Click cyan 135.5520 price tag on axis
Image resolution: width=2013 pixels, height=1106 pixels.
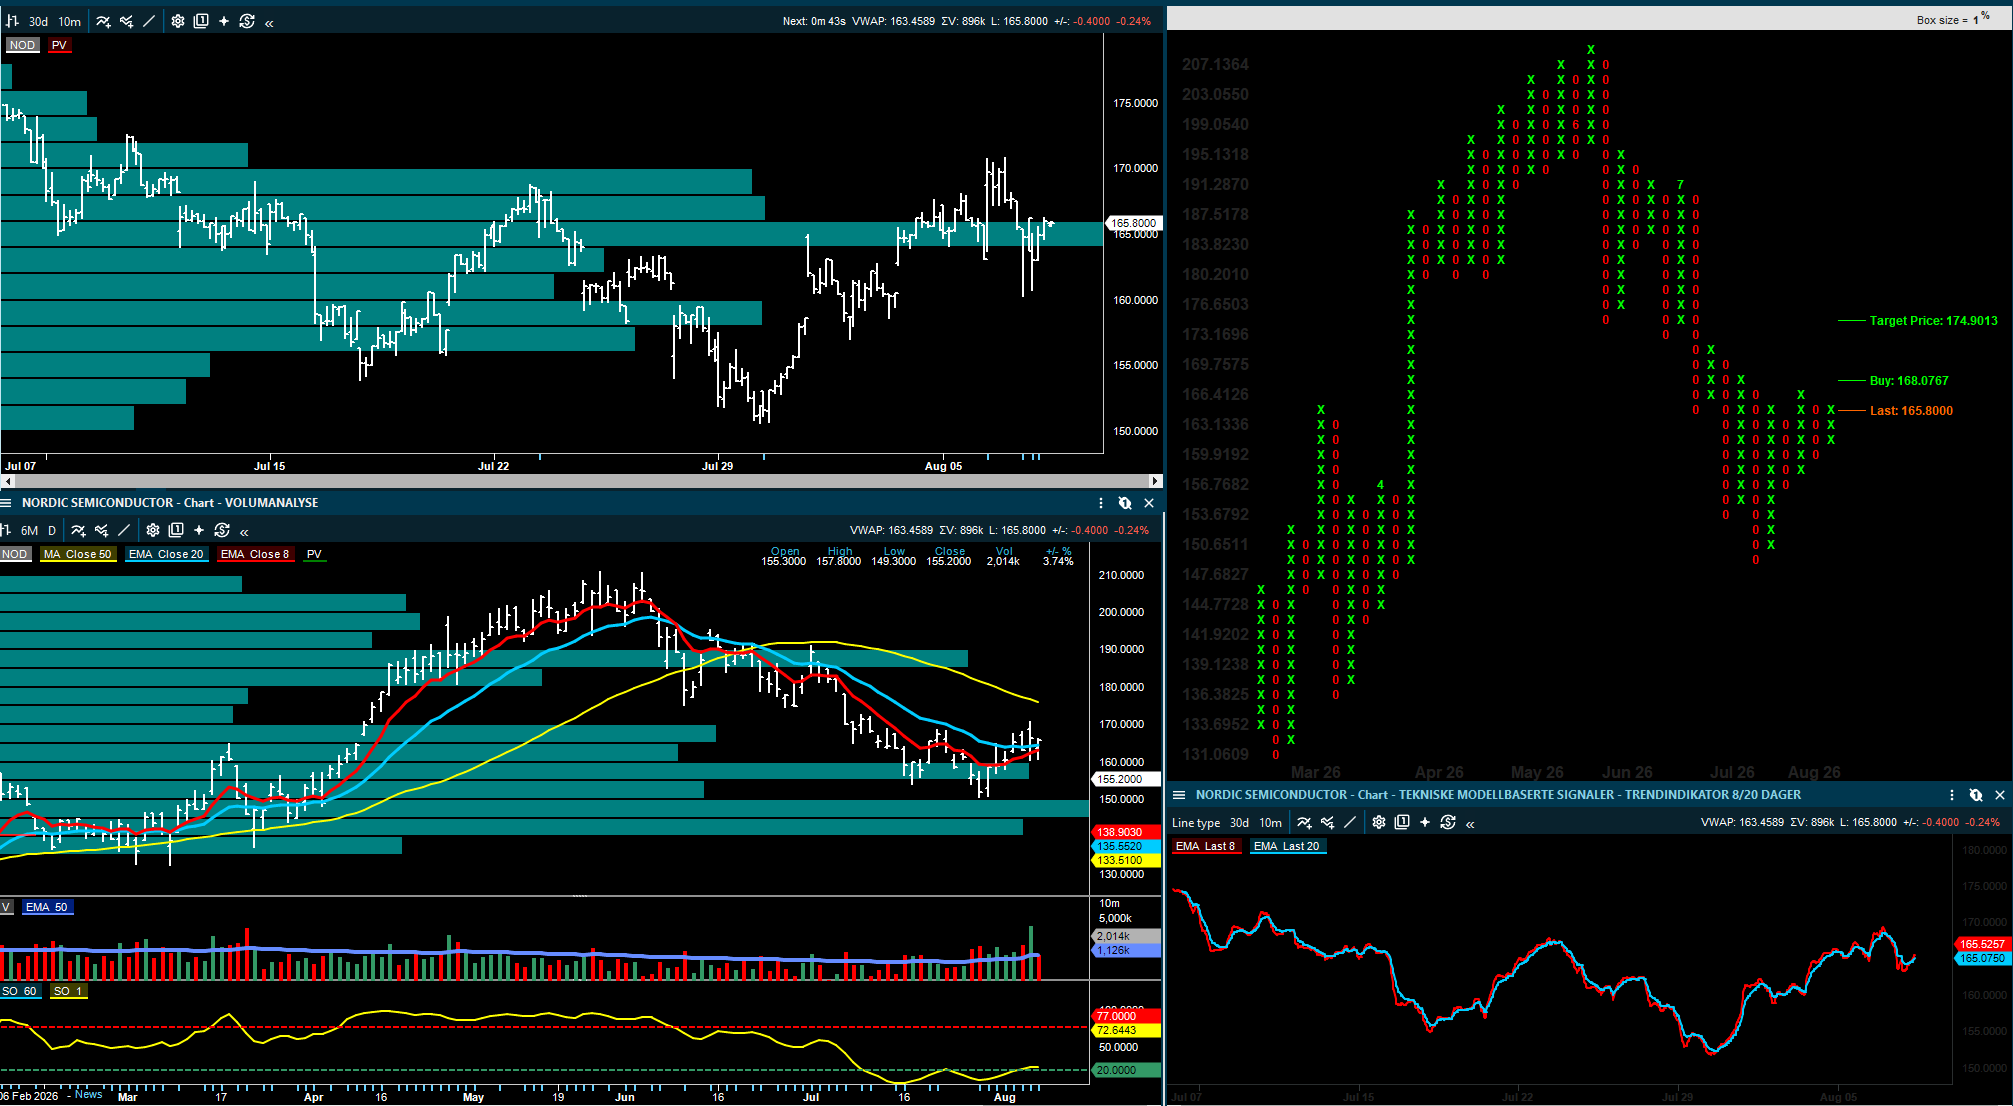[x=1126, y=846]
